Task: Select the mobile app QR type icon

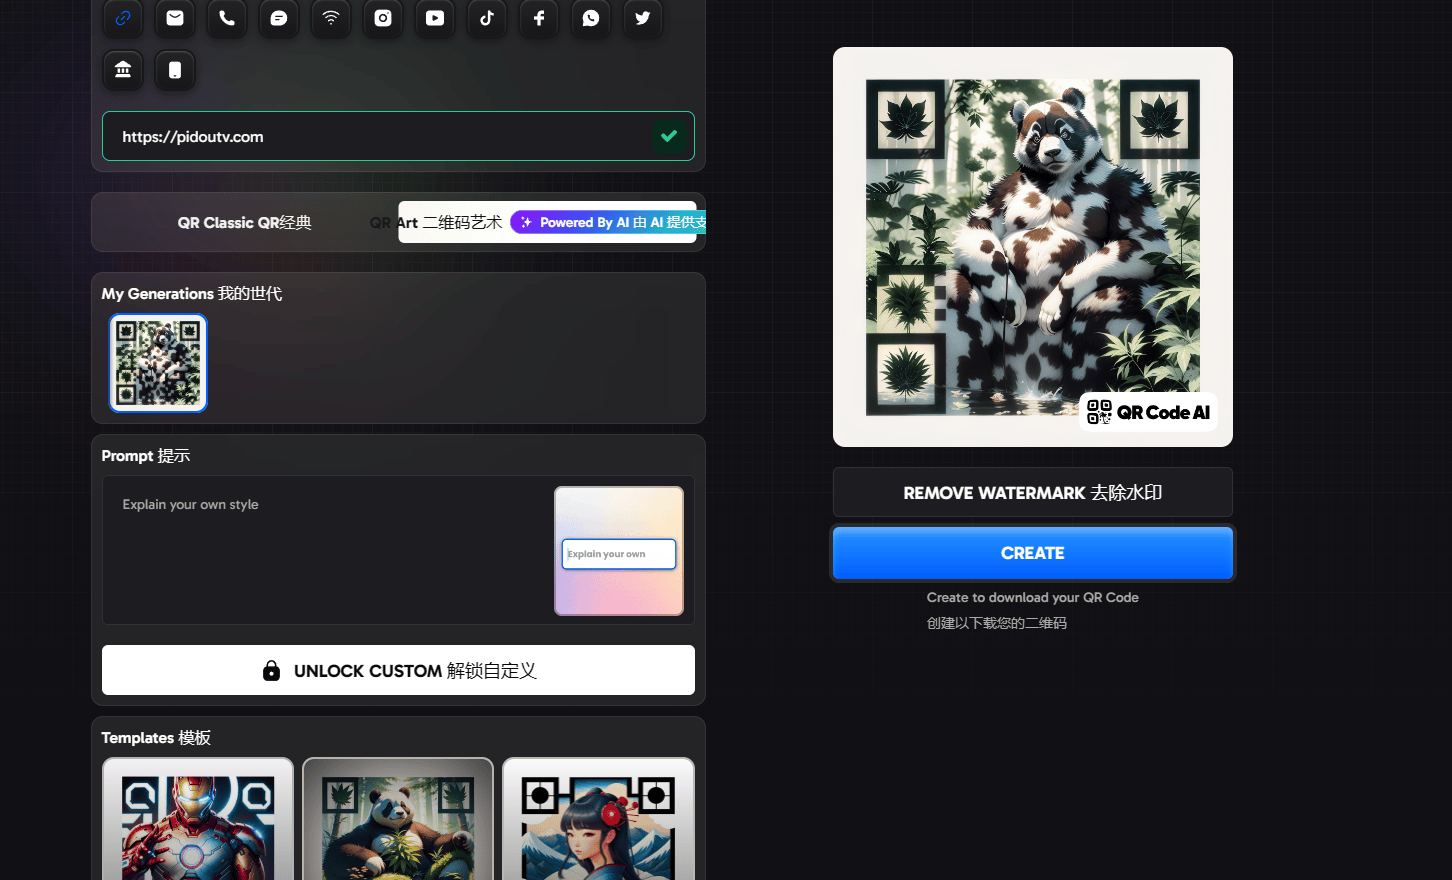Action: [x=174, y=70]
